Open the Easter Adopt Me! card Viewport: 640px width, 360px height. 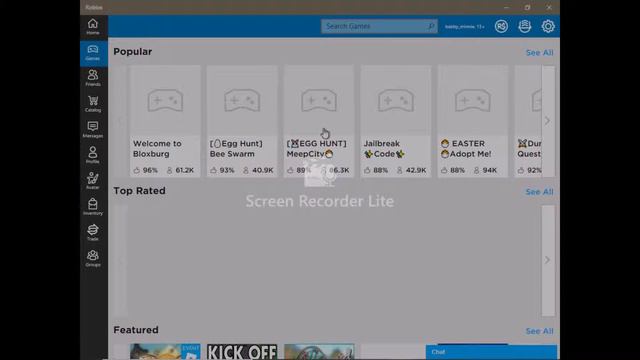pos(473,121)
